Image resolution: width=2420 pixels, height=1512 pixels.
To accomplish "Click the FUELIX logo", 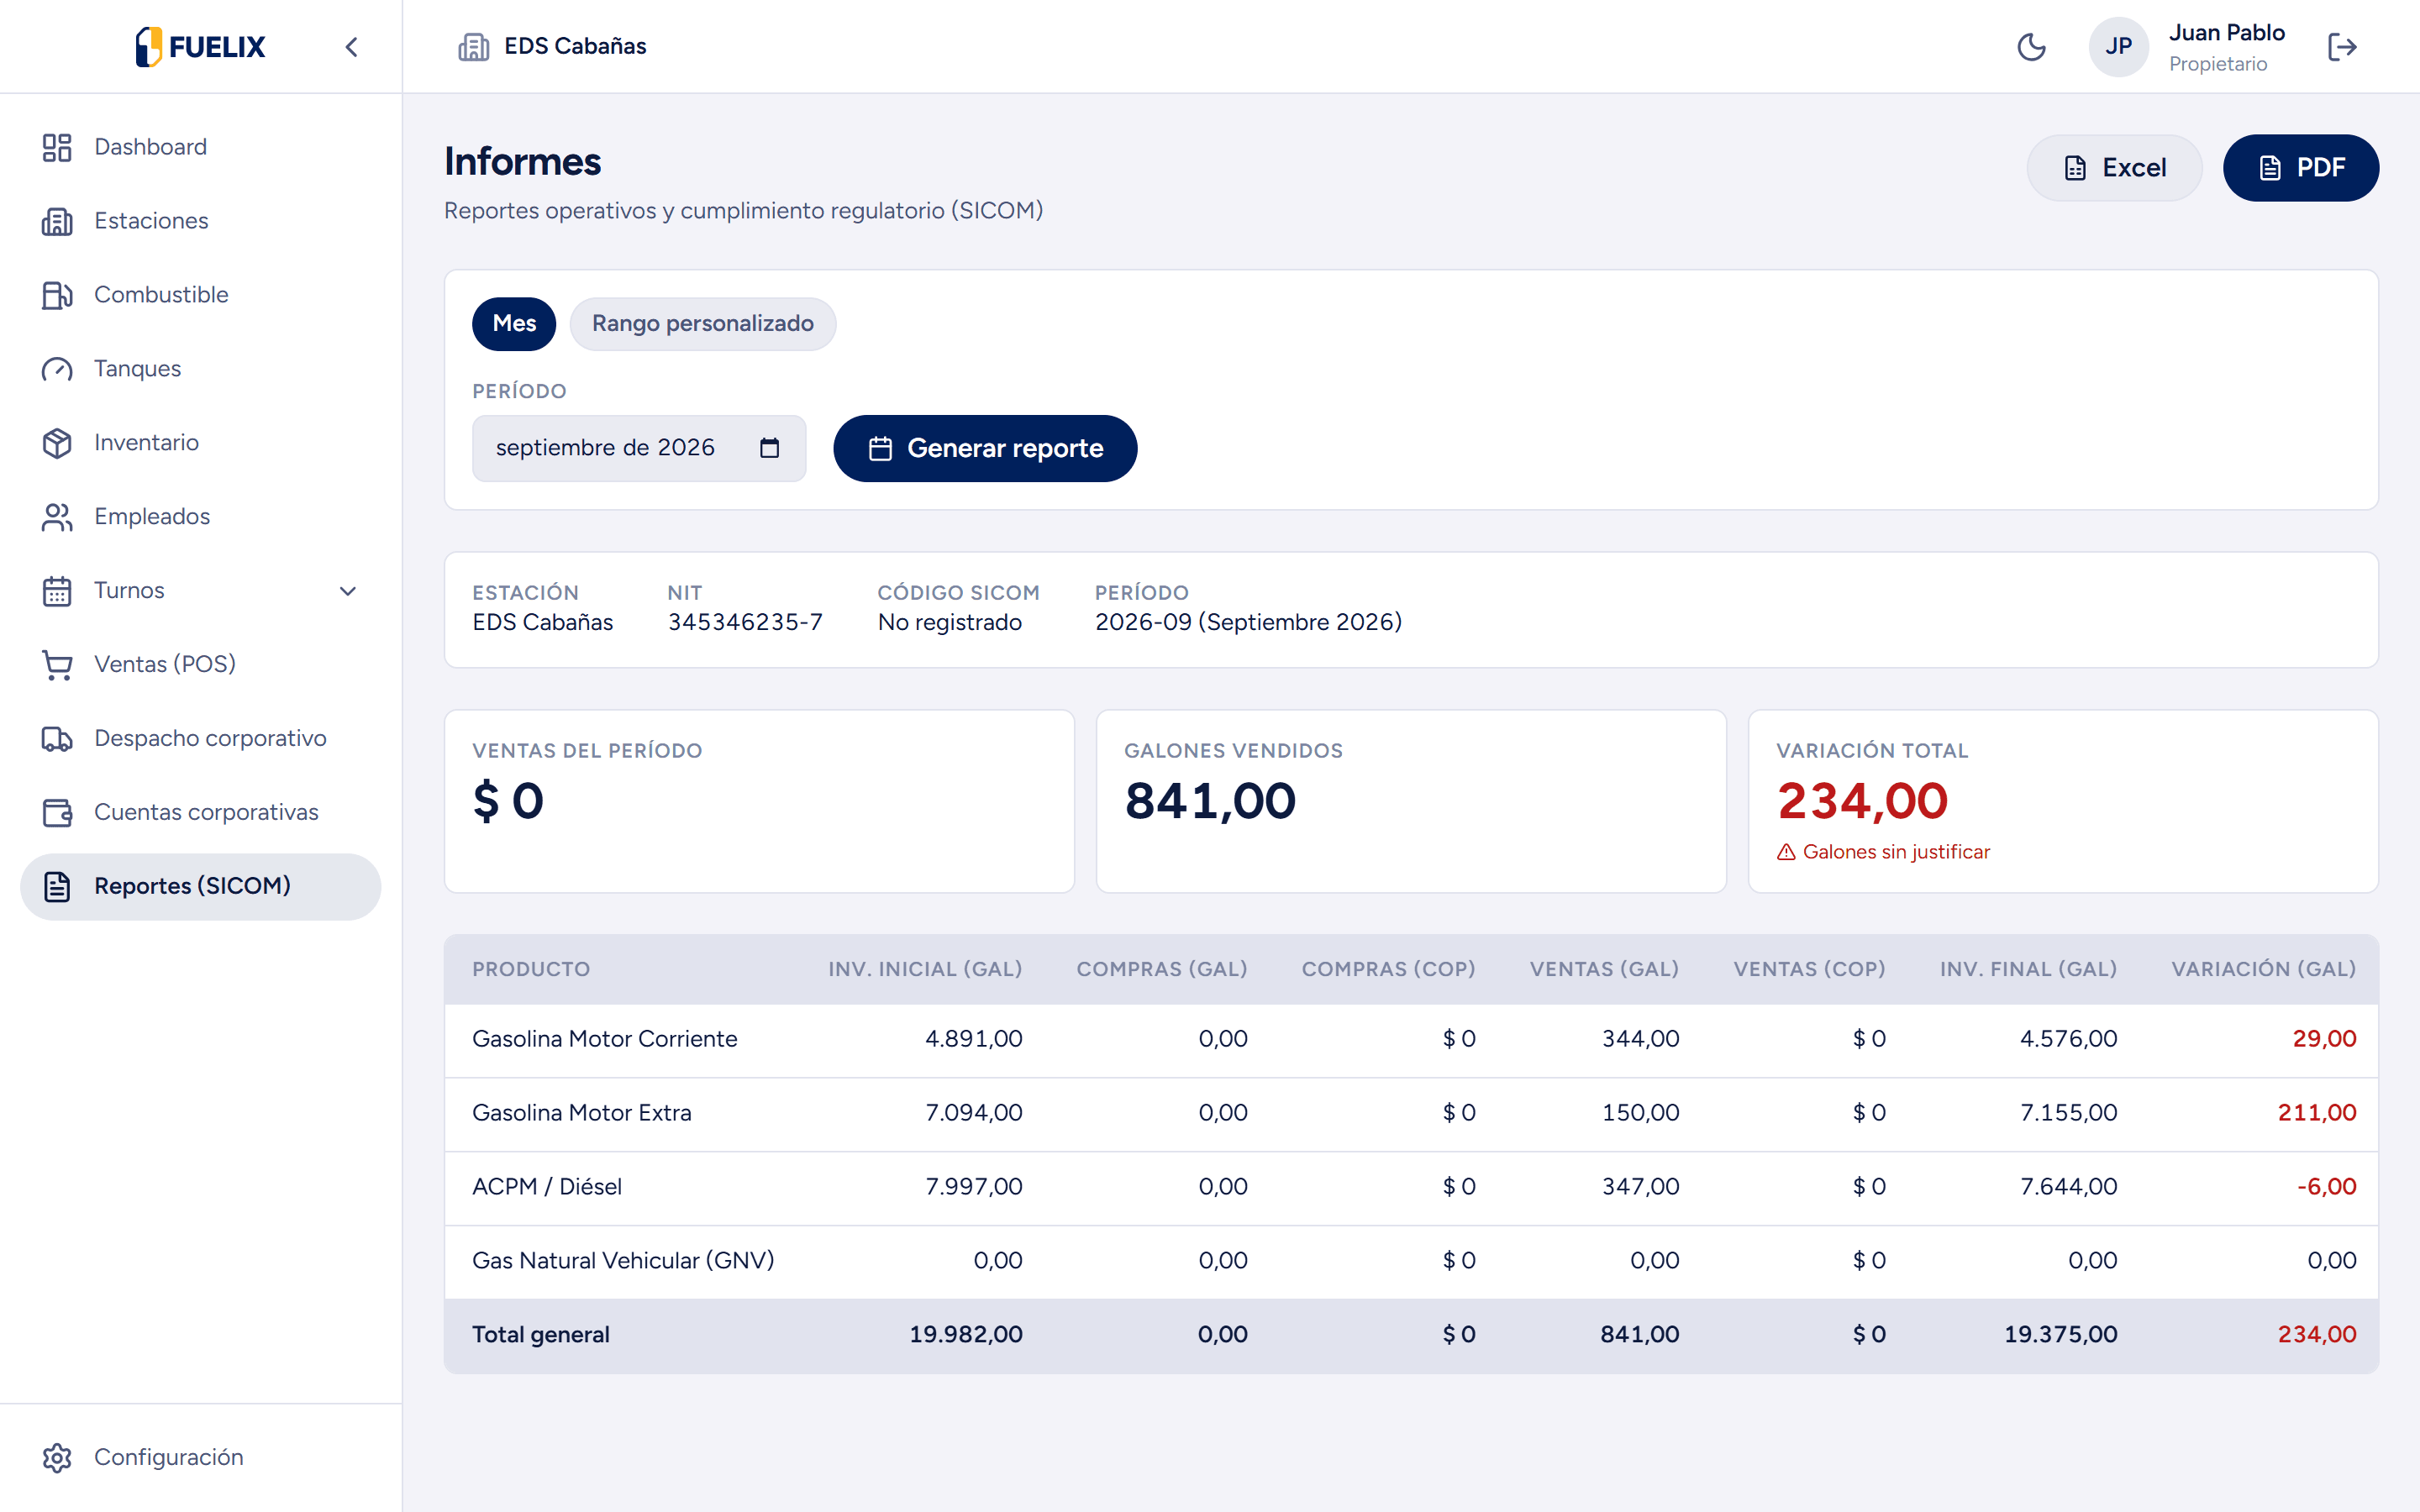I will click(200, 46).
